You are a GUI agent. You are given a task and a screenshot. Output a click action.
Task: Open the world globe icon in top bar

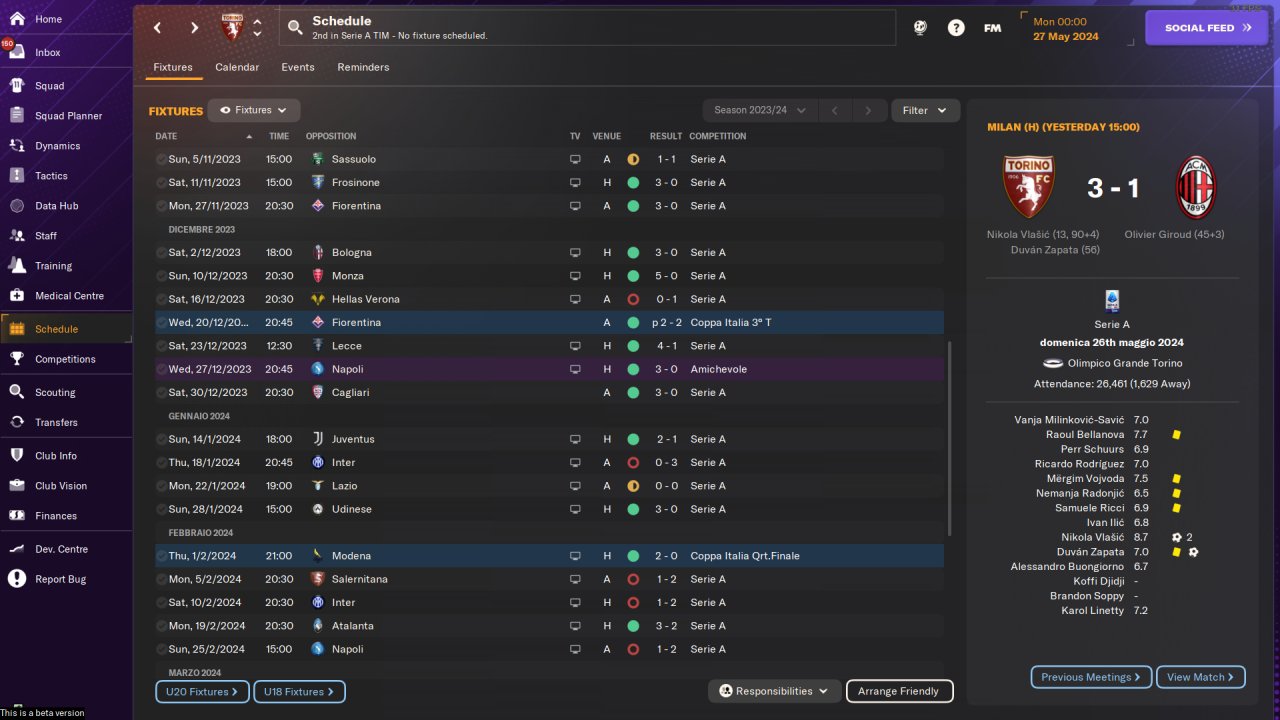coord(920,28)
